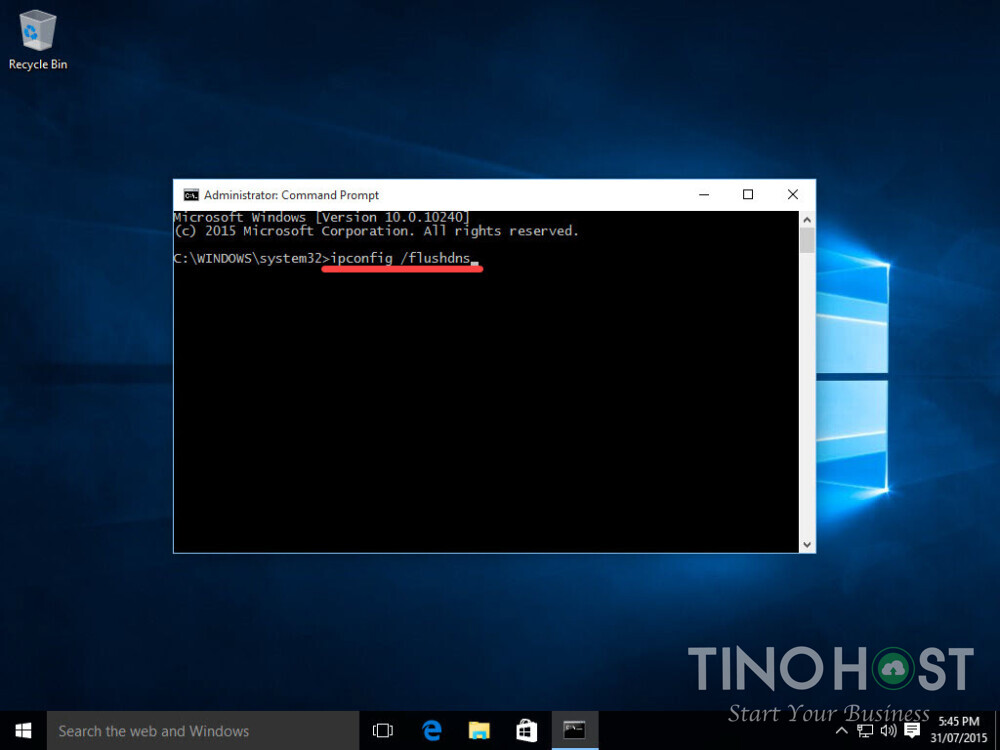Open the Store app from the taskbar
The image size is (1000, 750).
tap(527, 731)
